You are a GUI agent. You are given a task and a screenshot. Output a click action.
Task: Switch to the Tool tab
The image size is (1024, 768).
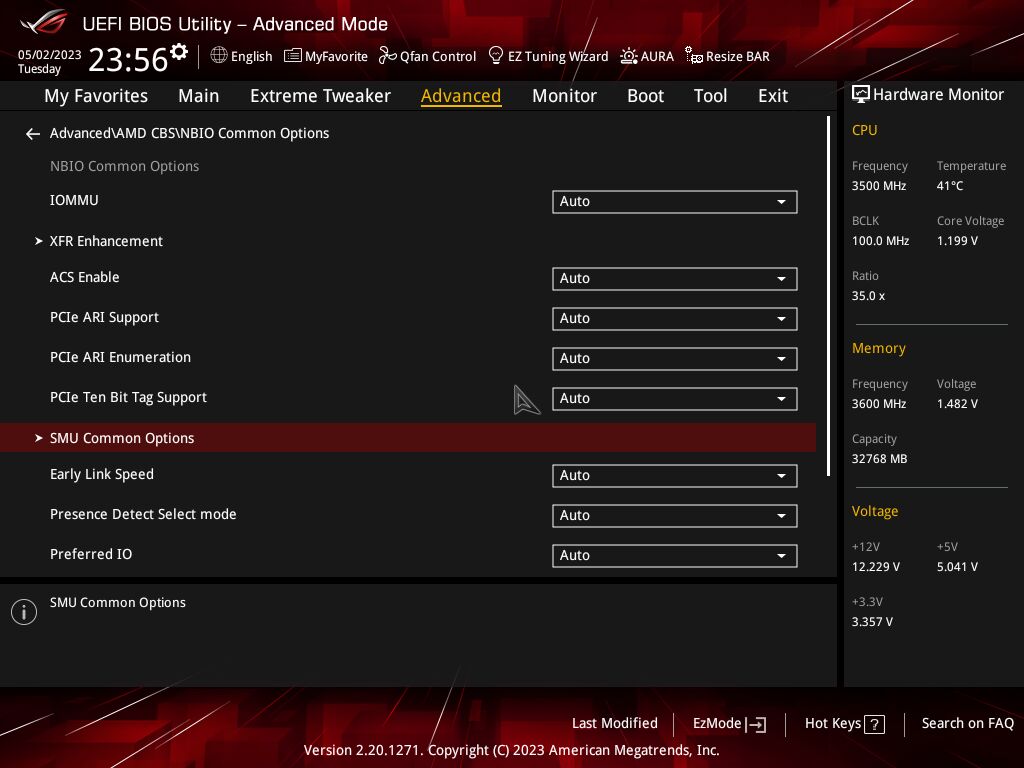pos(711,96)
